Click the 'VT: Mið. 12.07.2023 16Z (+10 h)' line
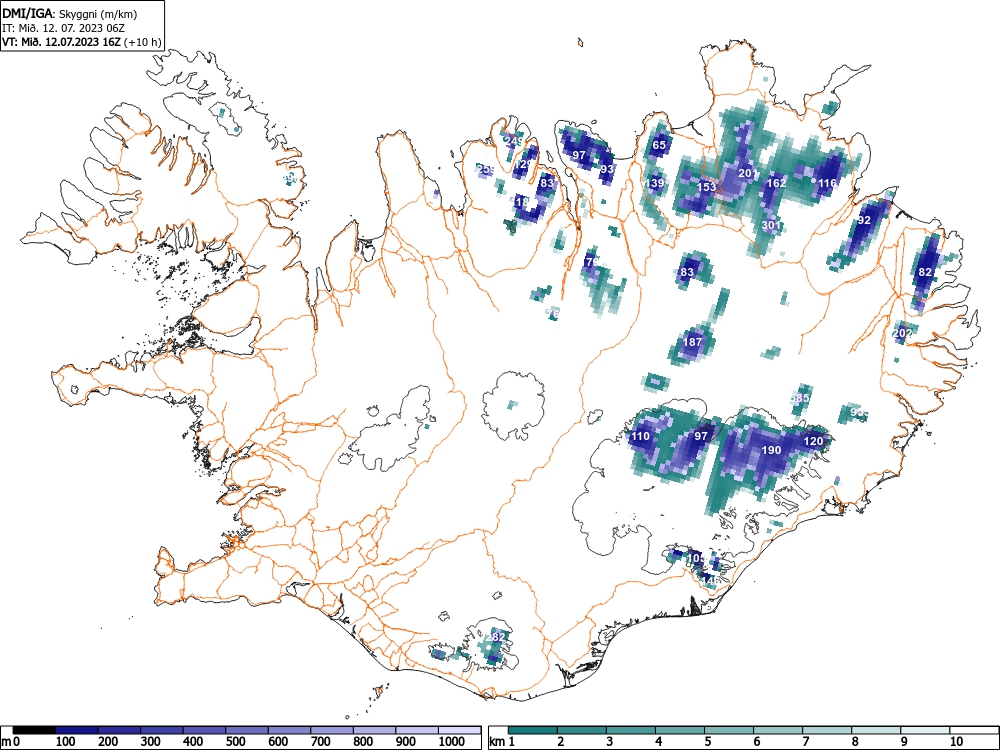 (82, 42)
